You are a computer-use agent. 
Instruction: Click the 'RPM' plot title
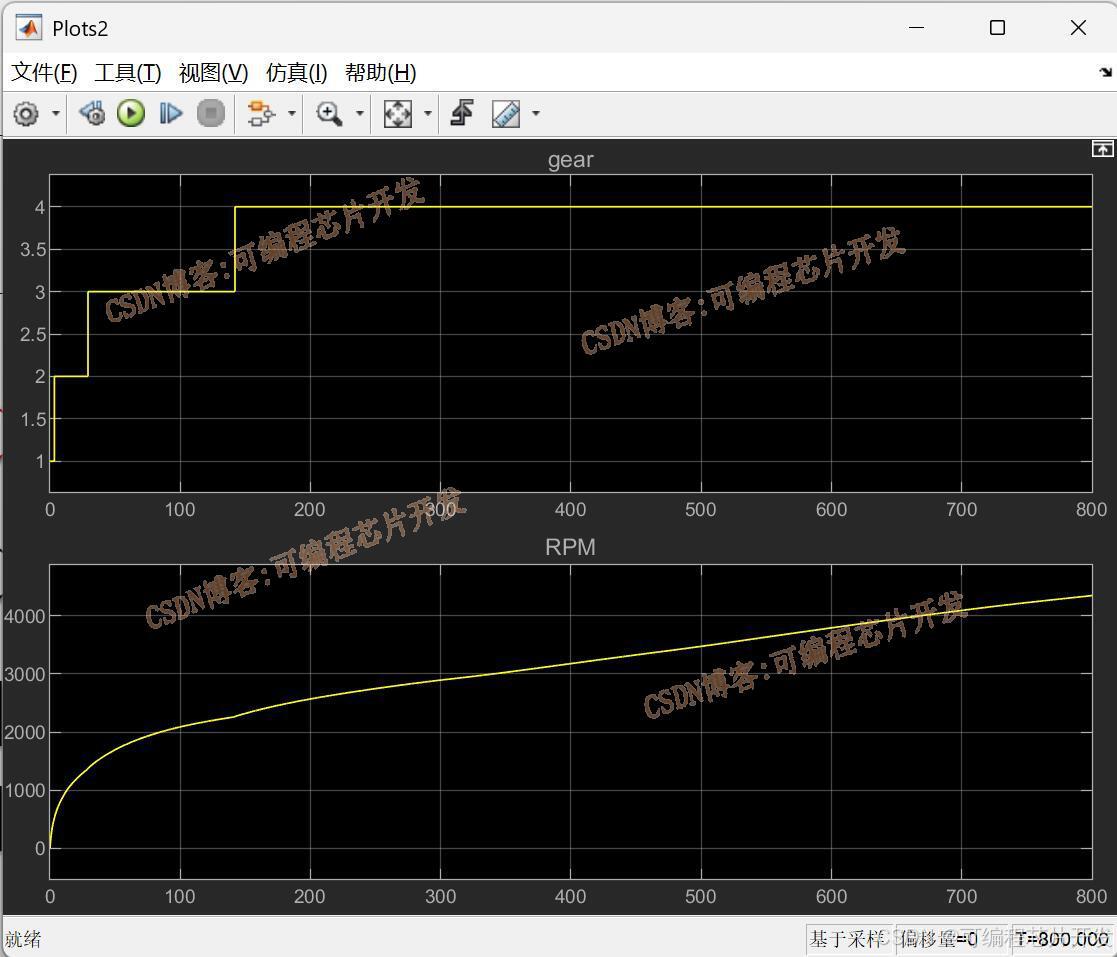point(570,547)
